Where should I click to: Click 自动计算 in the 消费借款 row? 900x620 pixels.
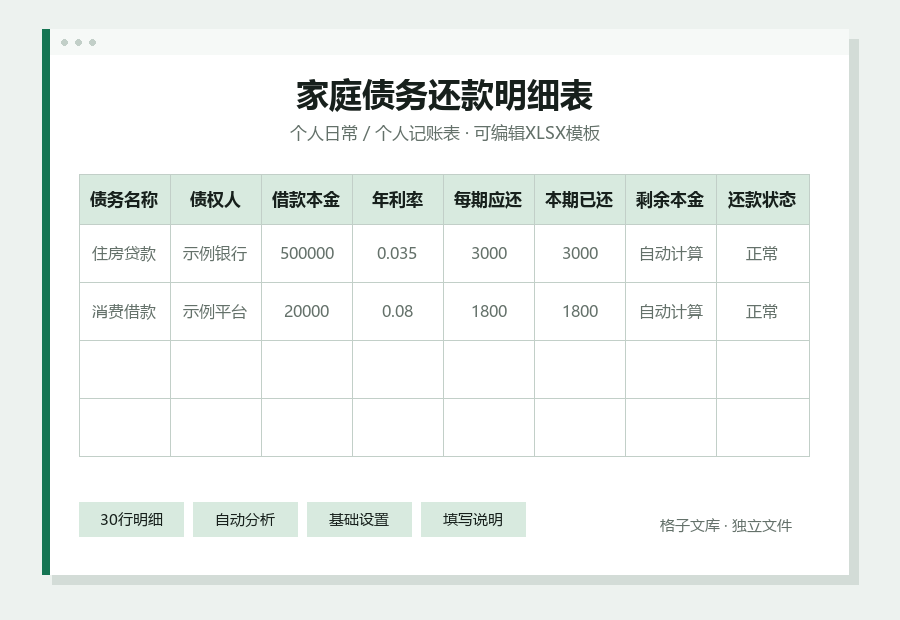pos(670,312)
